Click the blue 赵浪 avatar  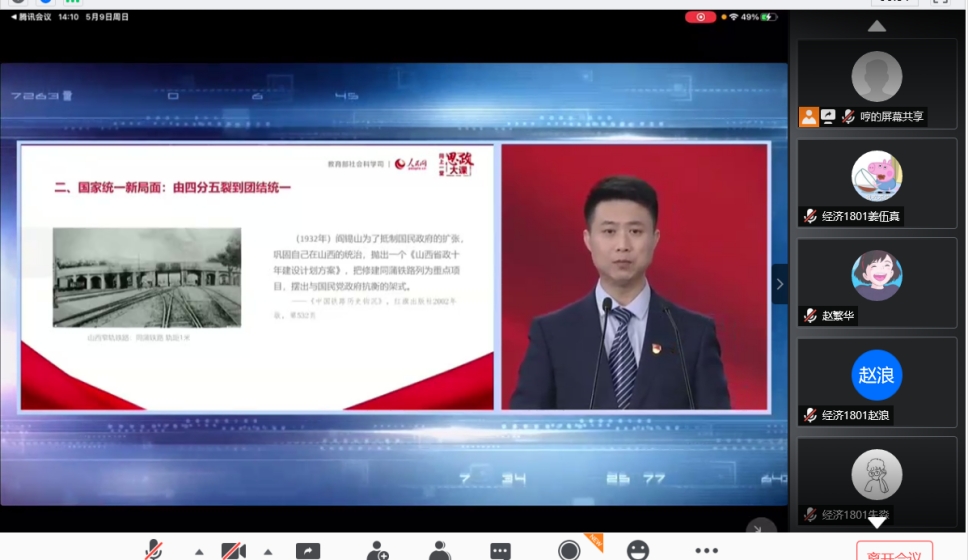877,375
